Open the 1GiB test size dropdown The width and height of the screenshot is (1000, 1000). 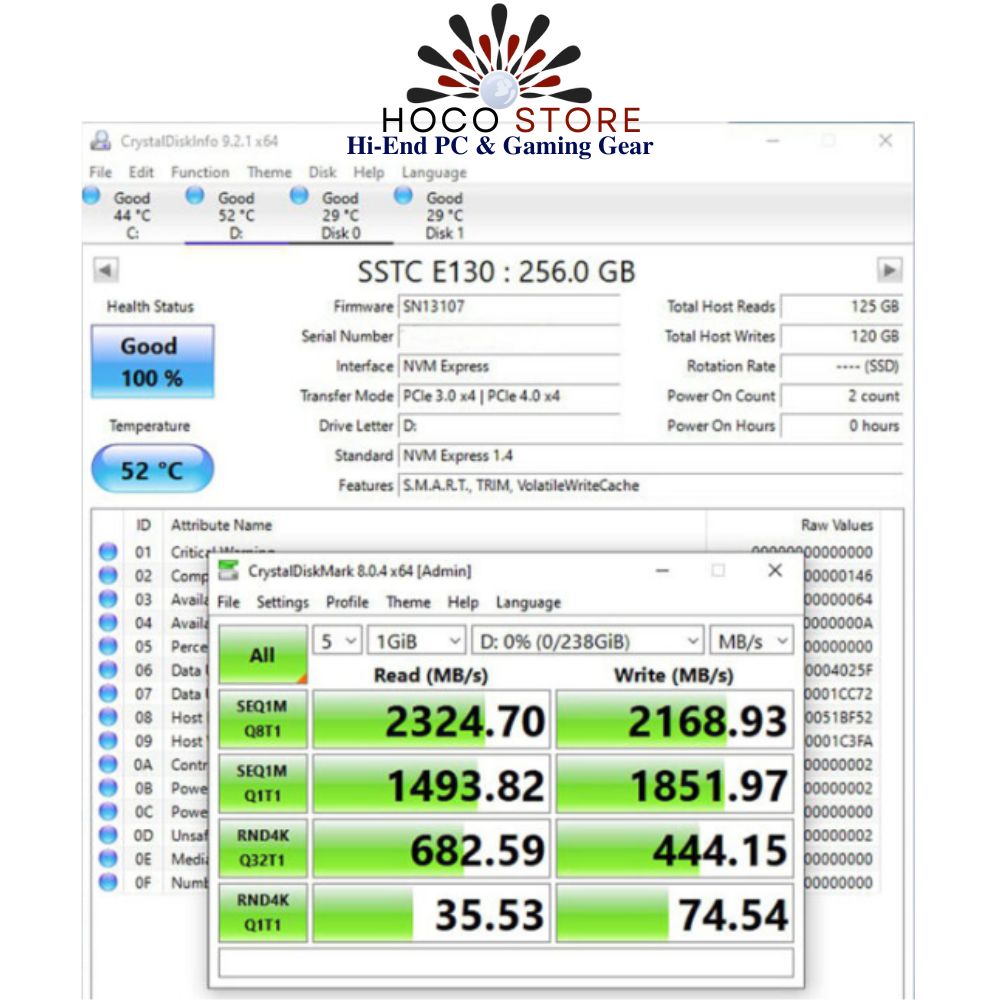click(416, 641)
